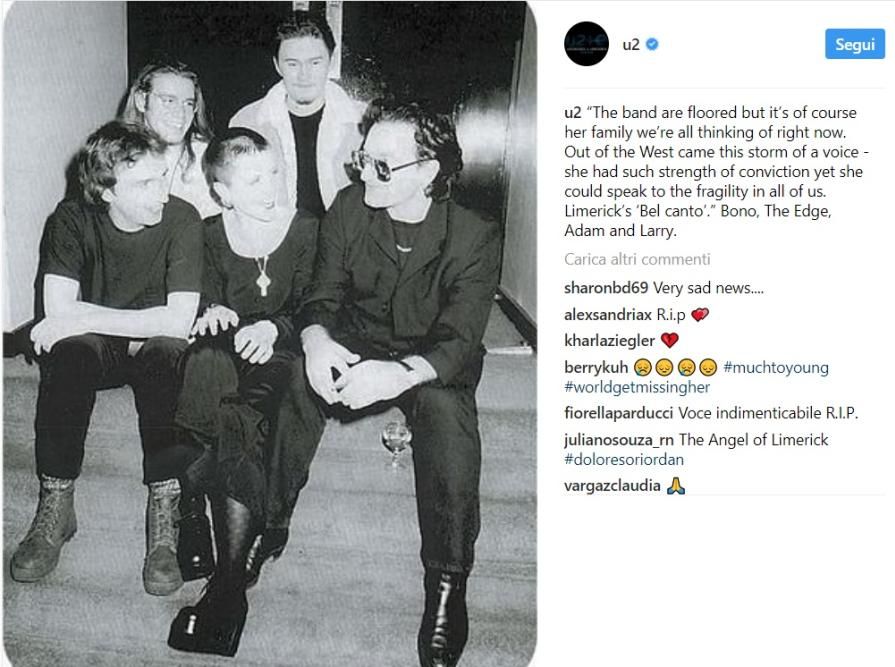895x667 pixels.
Task: Open julianosouza_rn's profile
Action: point(619,440)
